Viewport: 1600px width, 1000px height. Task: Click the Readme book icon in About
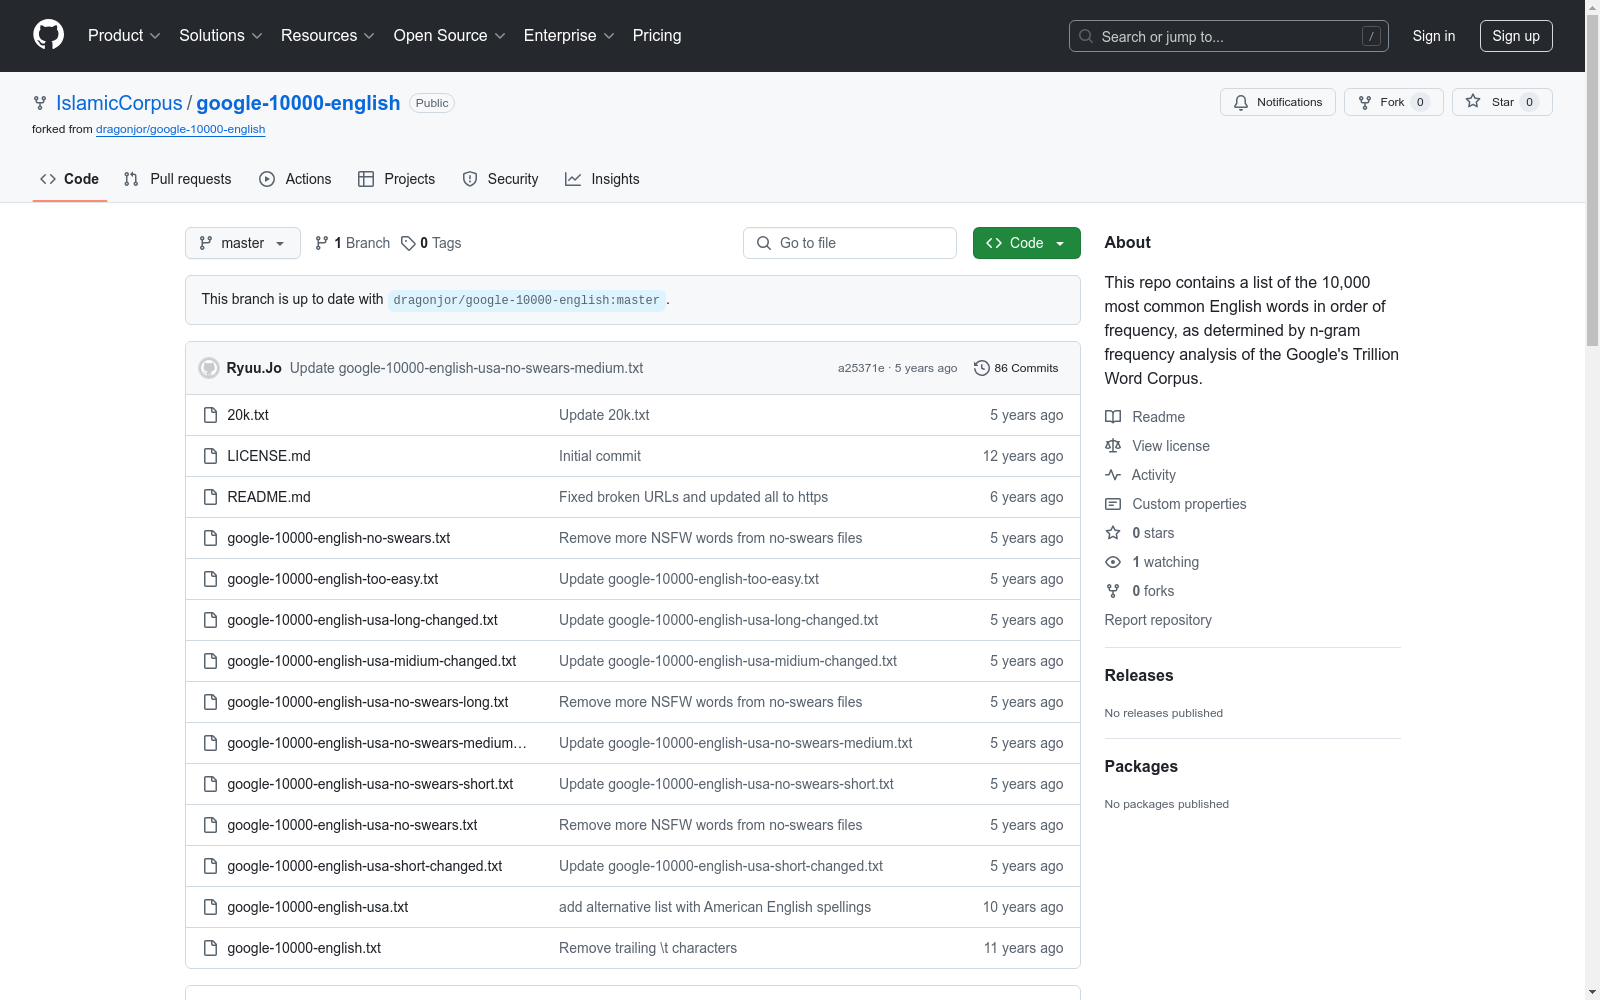(1113, 417)
